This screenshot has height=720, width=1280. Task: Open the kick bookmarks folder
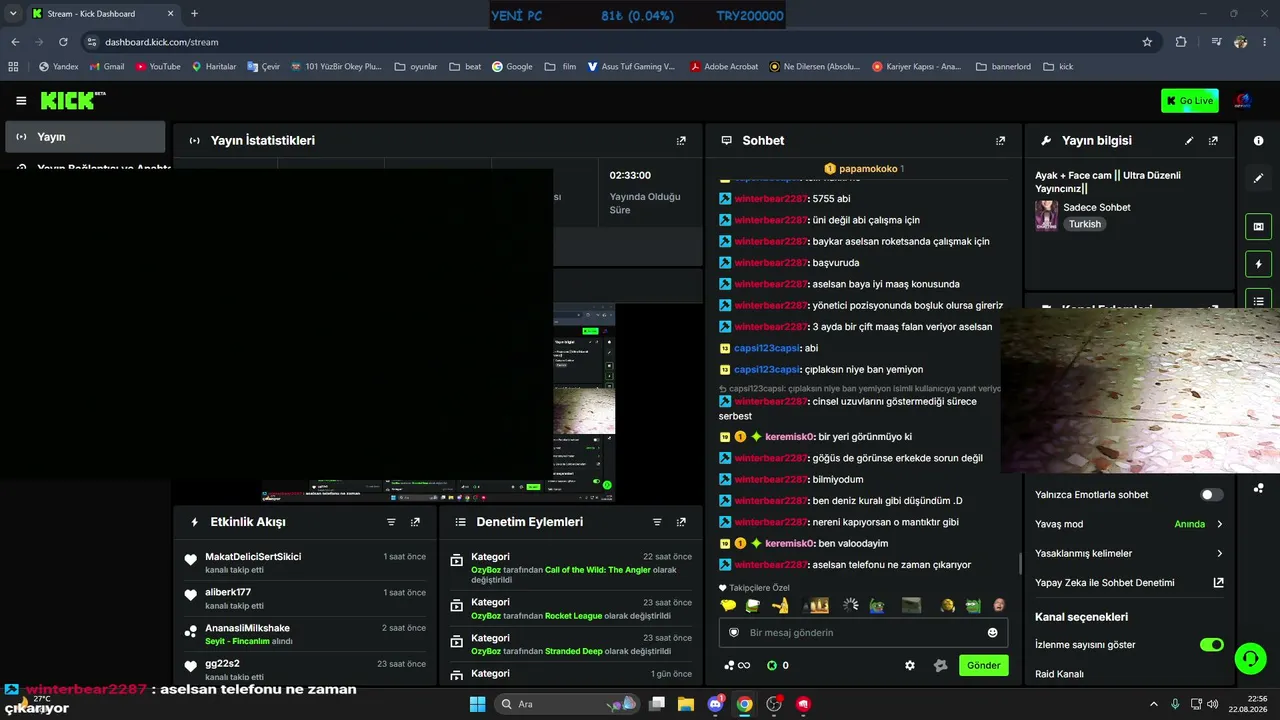pyautogui.click(x=1058, y=67)
